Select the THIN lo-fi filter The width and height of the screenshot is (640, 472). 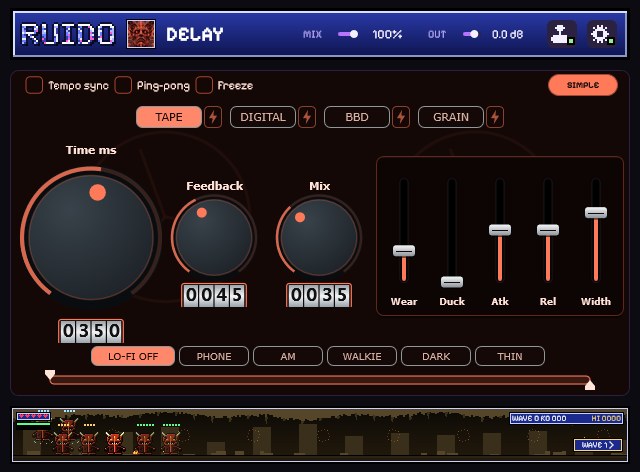(510, 356)
